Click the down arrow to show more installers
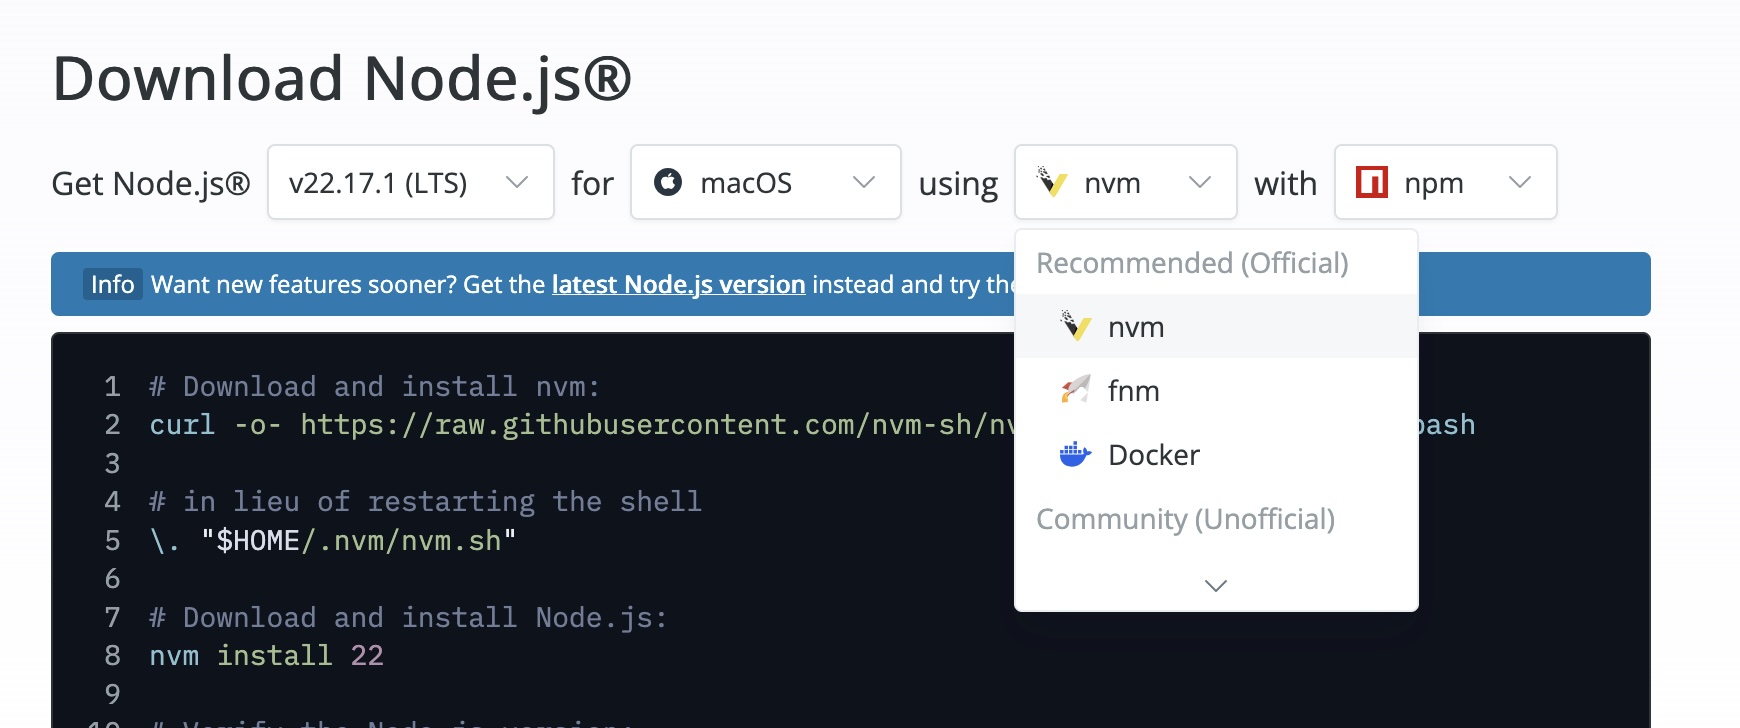Viewport: 1740px width, 728px height. tap(1216, 585)
